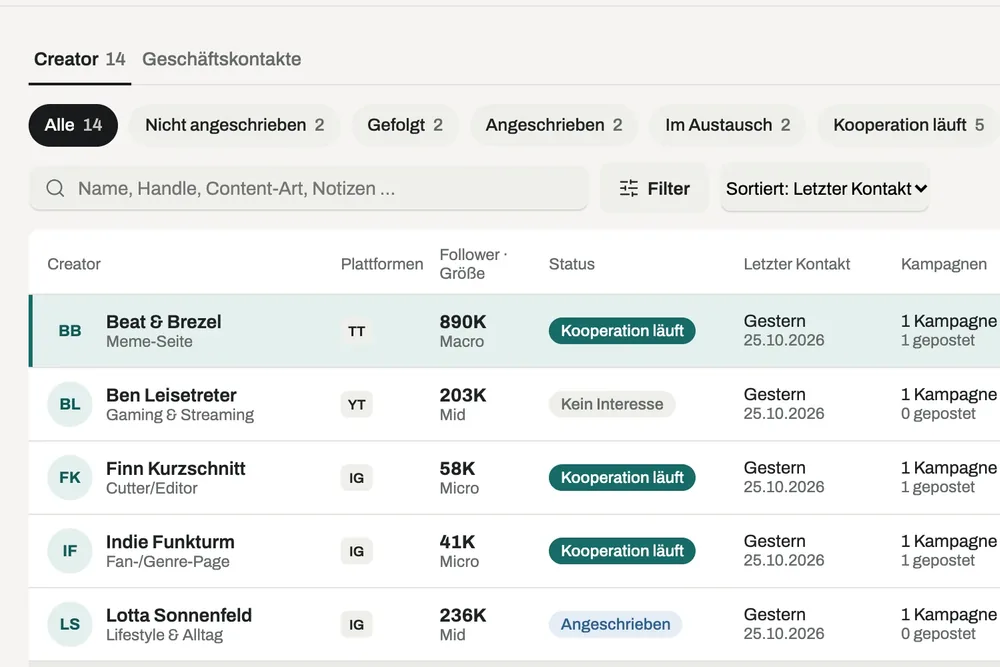
Task: Click the Gaming & Streaming subtitle
Action: [x=180, y=415]
